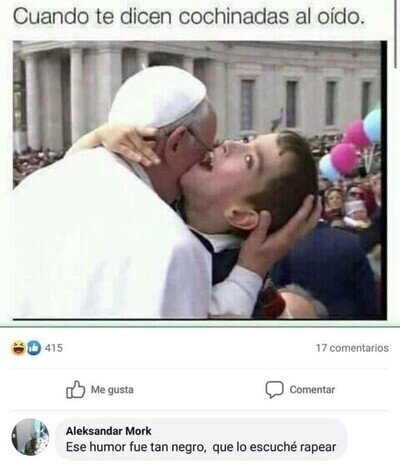Click the blue thumbs-up reaction icon

(34, 348)
